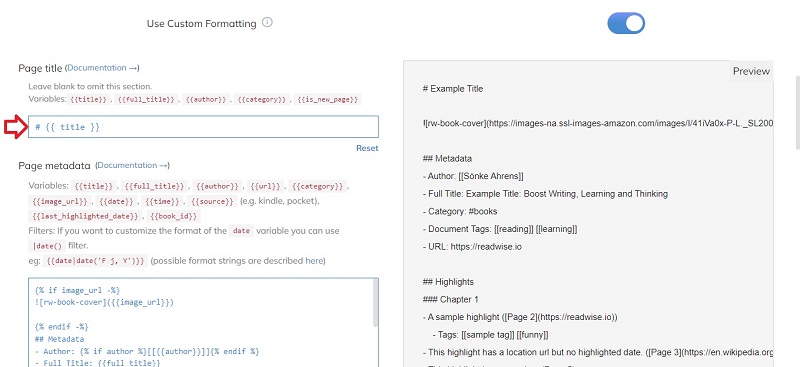Toggle the Use Custom Formatting switch off
Viewport: 800px width, 367px height.
[626, 23]
